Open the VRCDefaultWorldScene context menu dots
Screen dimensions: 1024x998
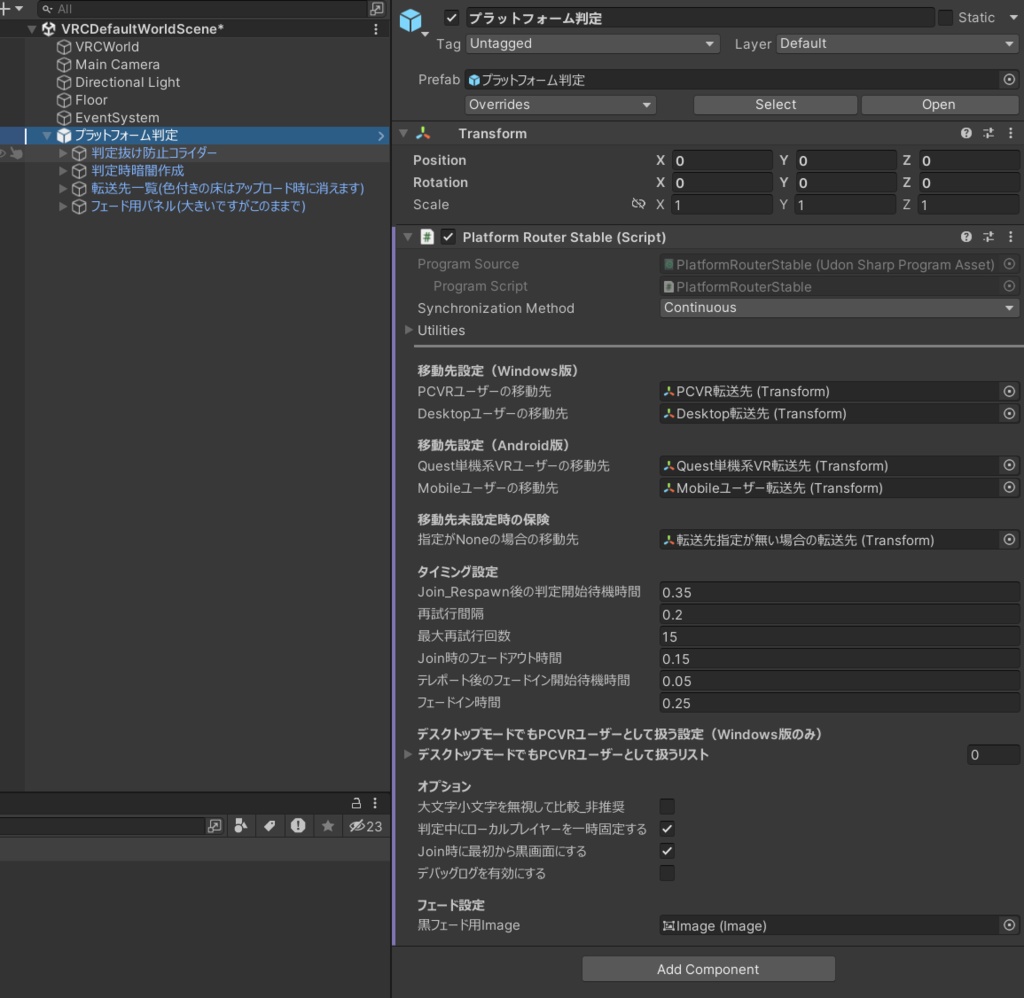375,28
